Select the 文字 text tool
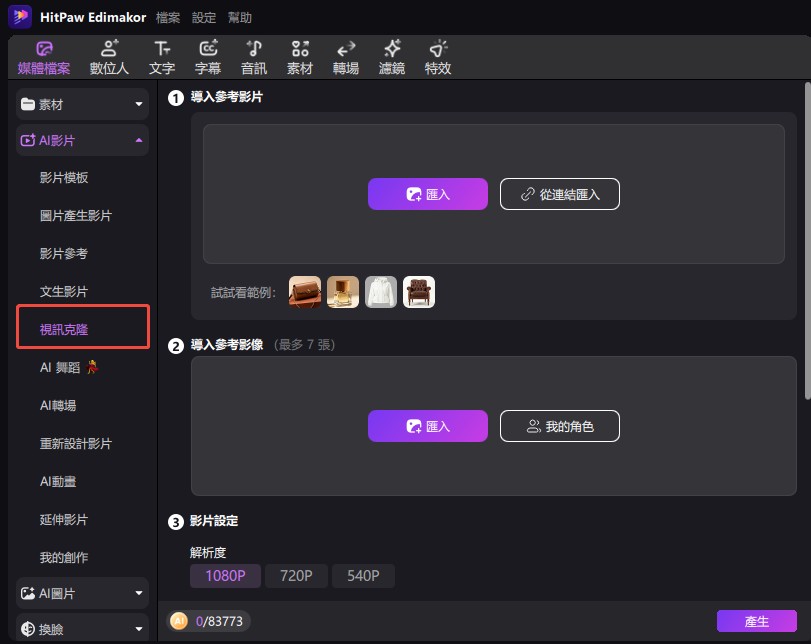811x644 pixels. pyautogui.click(x=162, y=57)
